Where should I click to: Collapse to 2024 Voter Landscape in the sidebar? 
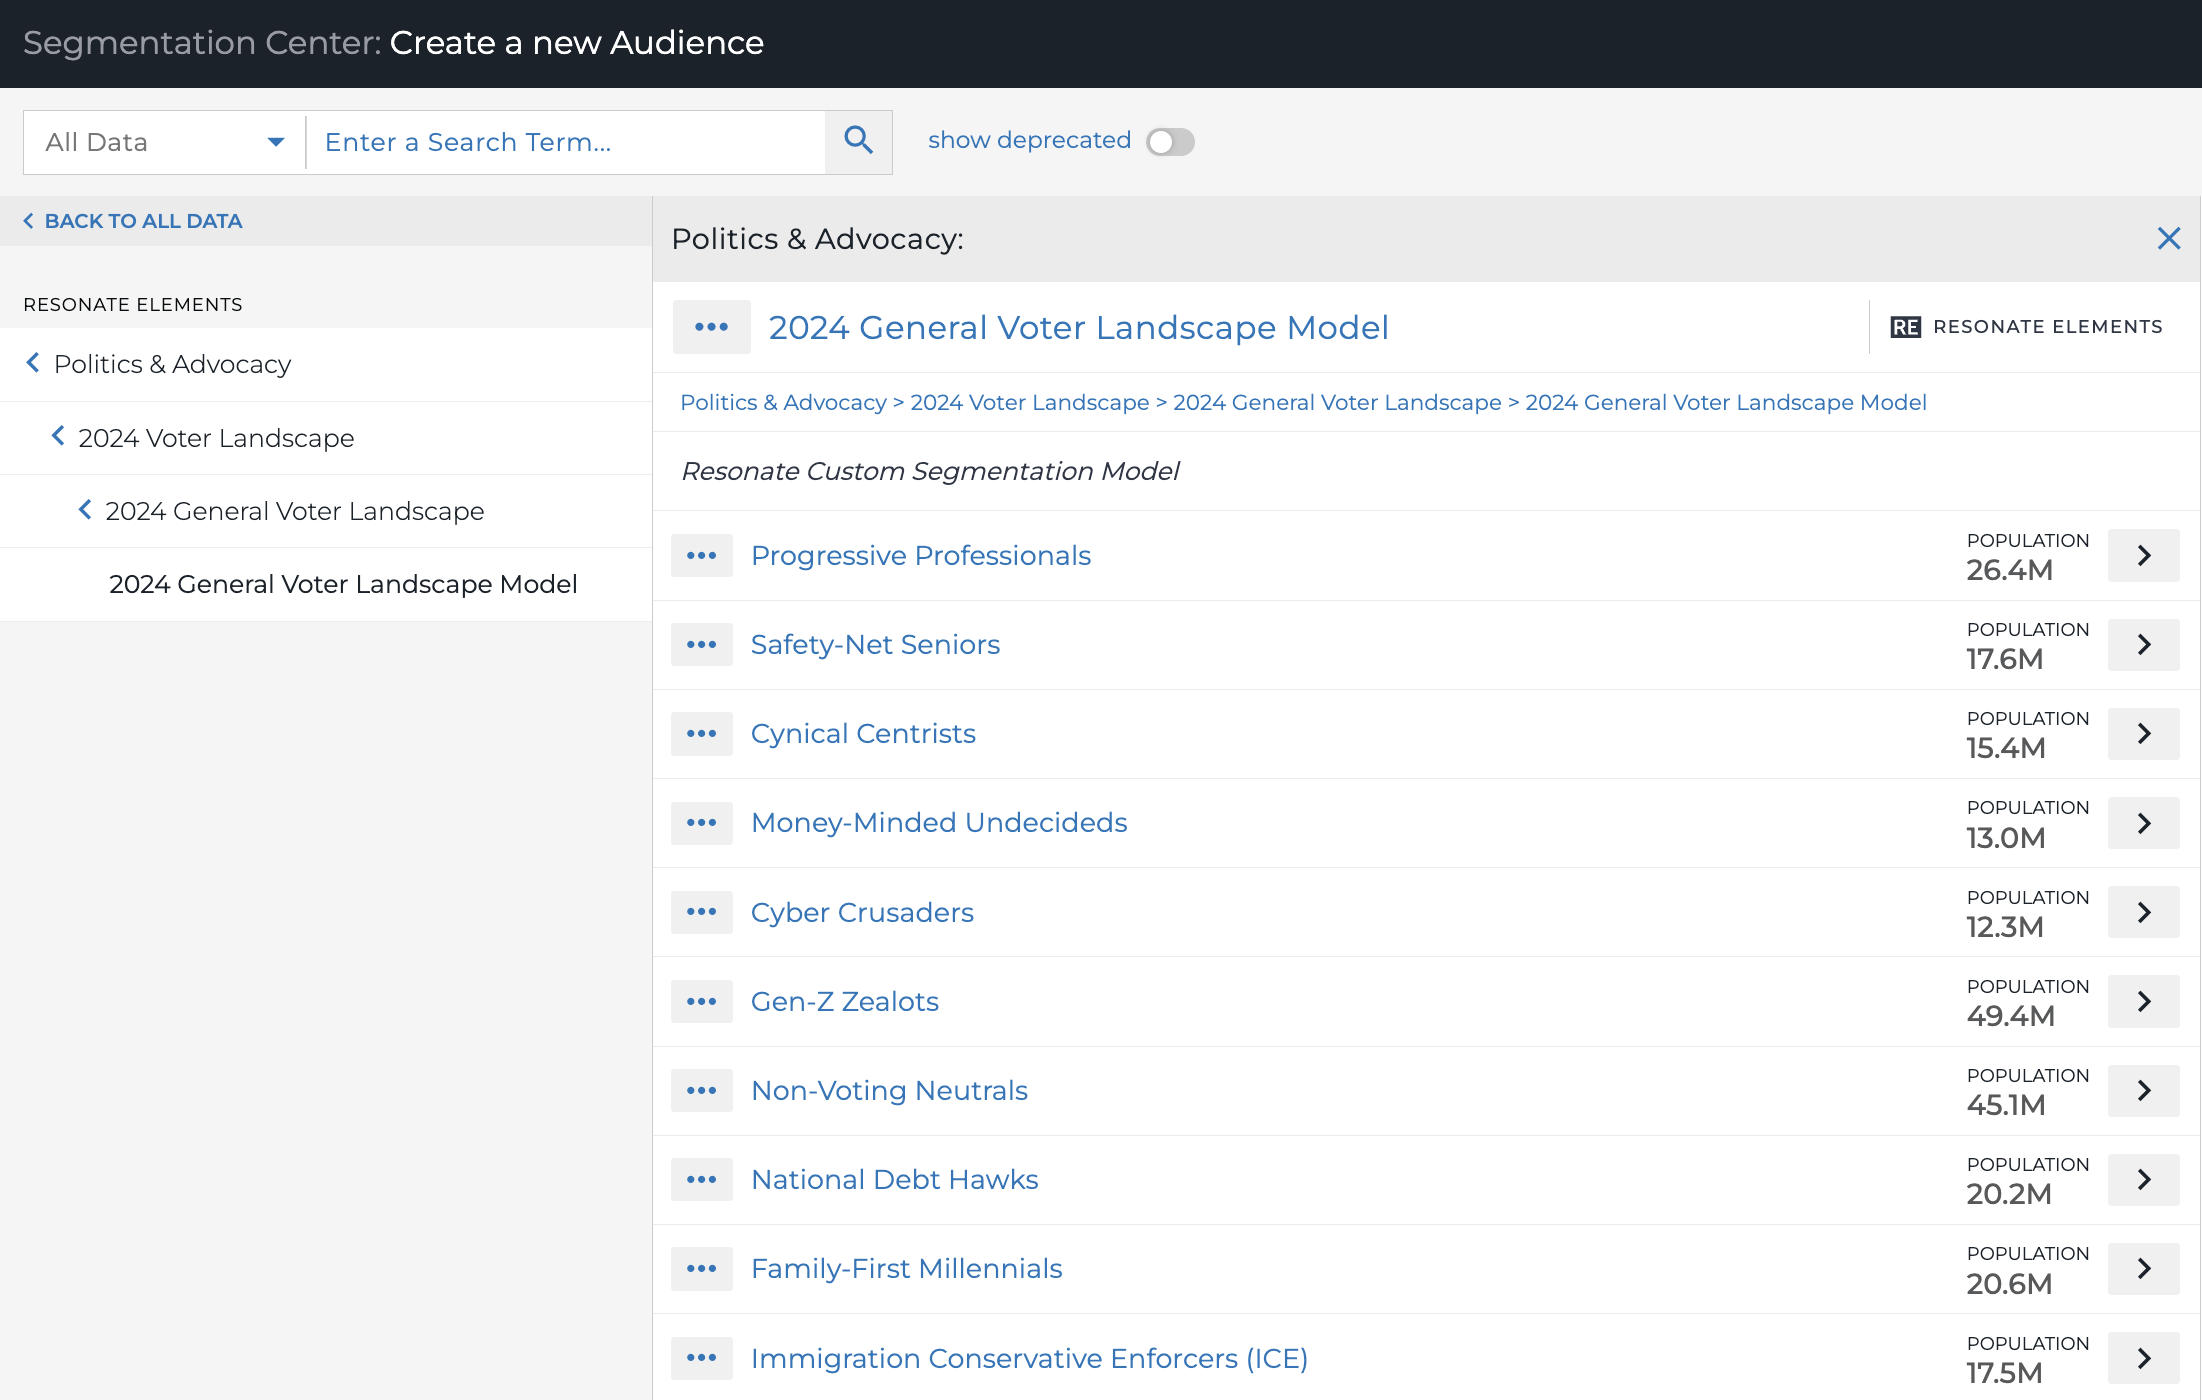tap(326, 438)
